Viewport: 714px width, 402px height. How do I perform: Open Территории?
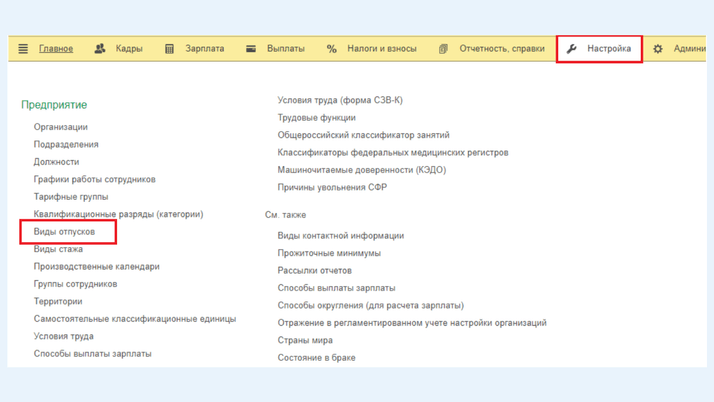[58, 301]
